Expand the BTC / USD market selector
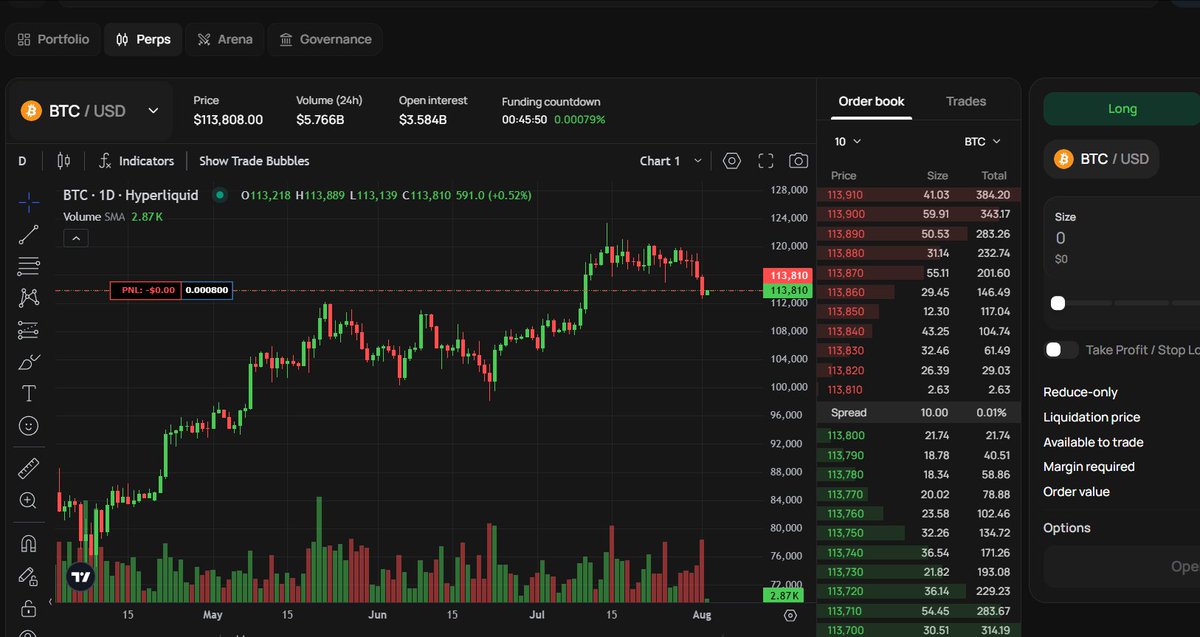 point(91,111)
